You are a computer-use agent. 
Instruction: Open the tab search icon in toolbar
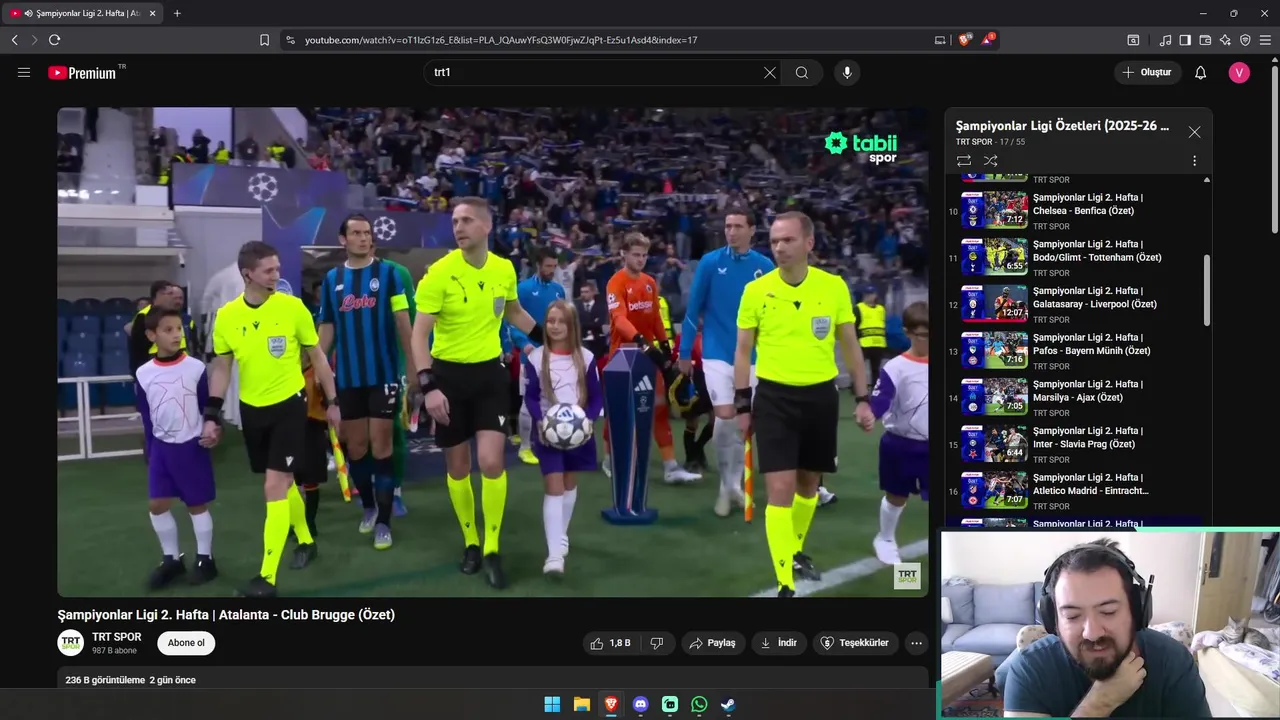click(x=1133, y=40)
